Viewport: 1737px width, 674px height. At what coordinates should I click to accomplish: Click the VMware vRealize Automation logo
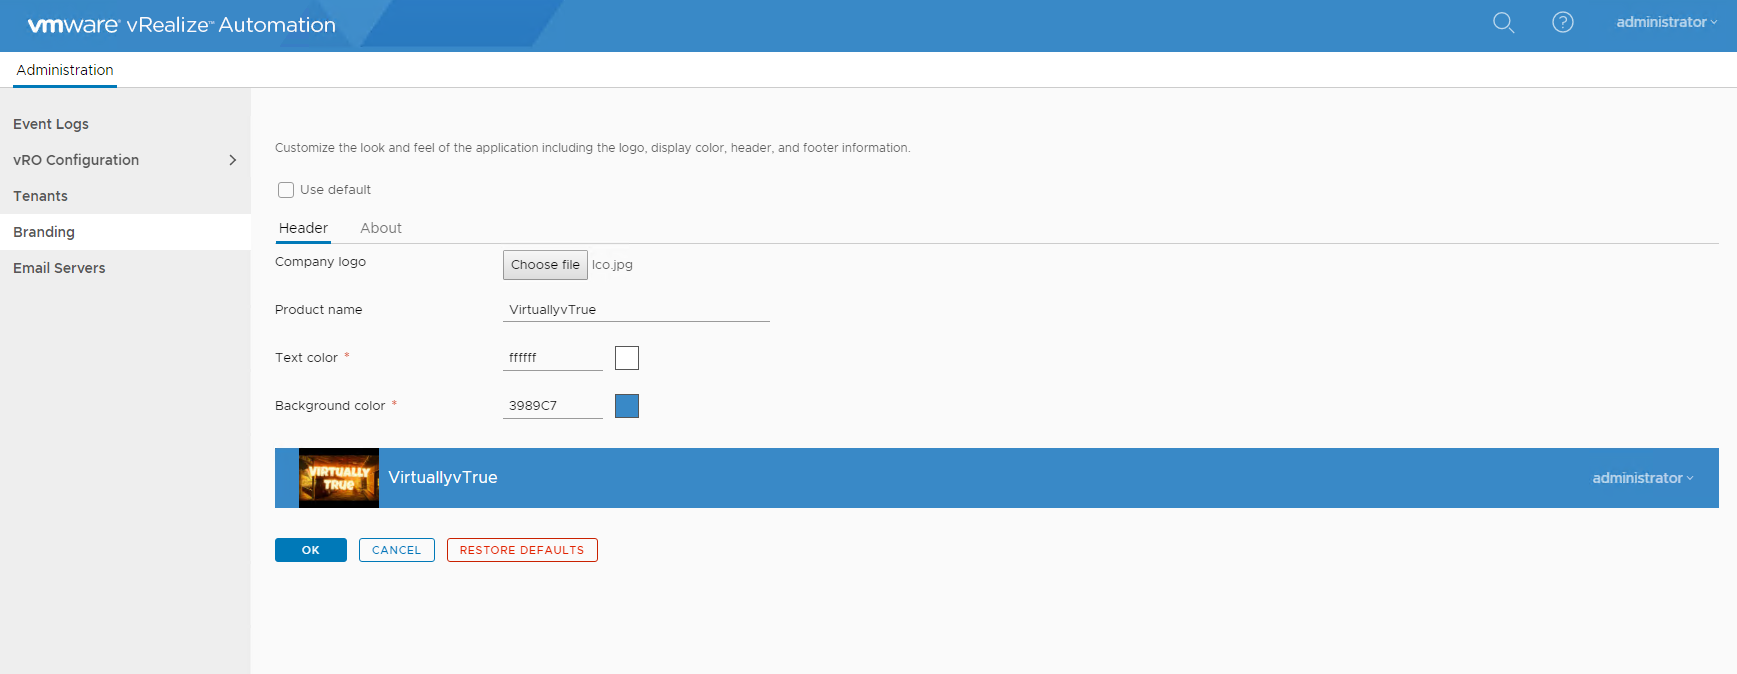181,25
